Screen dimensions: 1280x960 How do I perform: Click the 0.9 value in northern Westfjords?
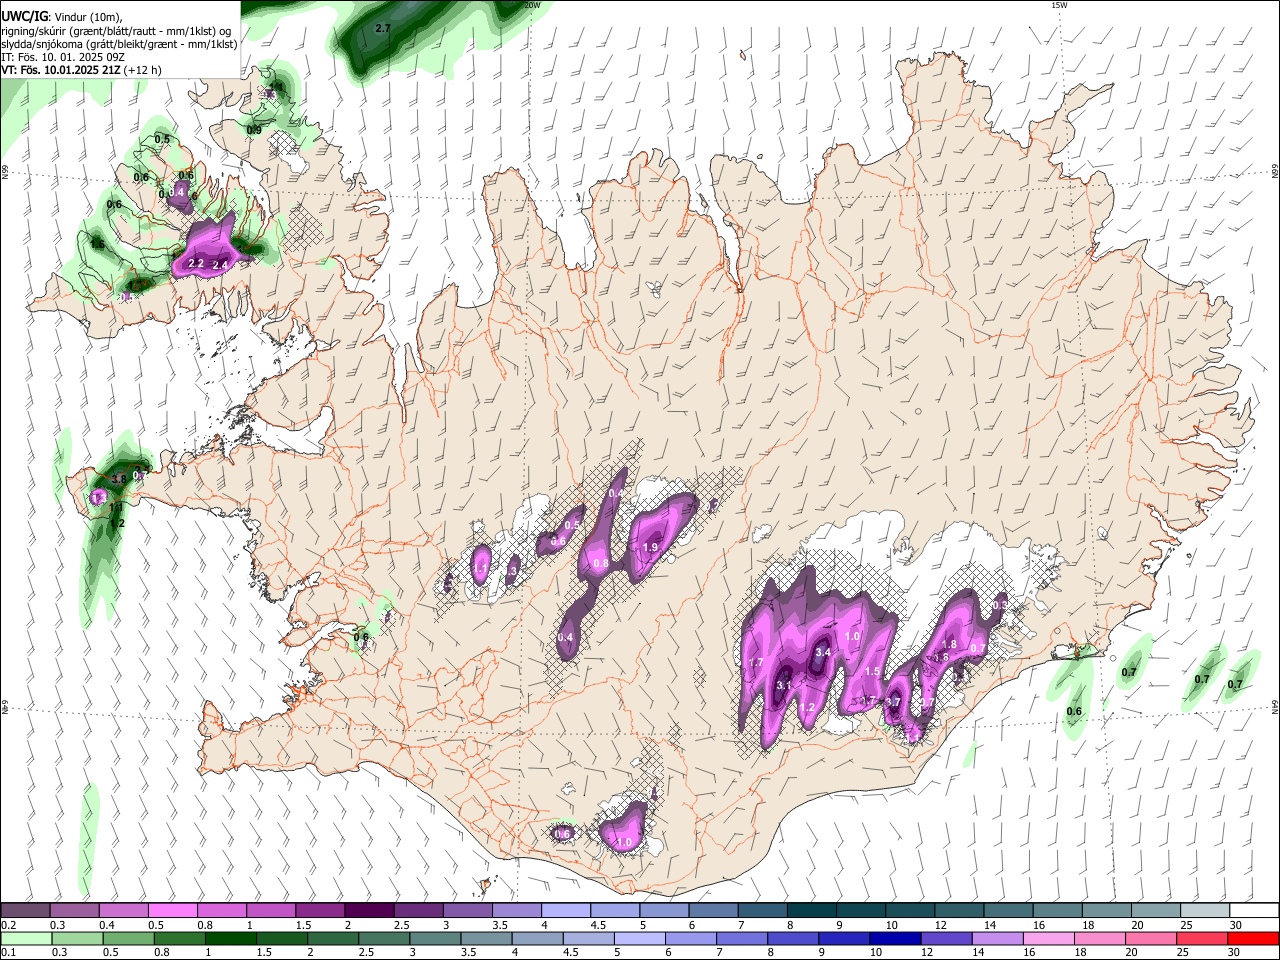(x=254, y=131)
